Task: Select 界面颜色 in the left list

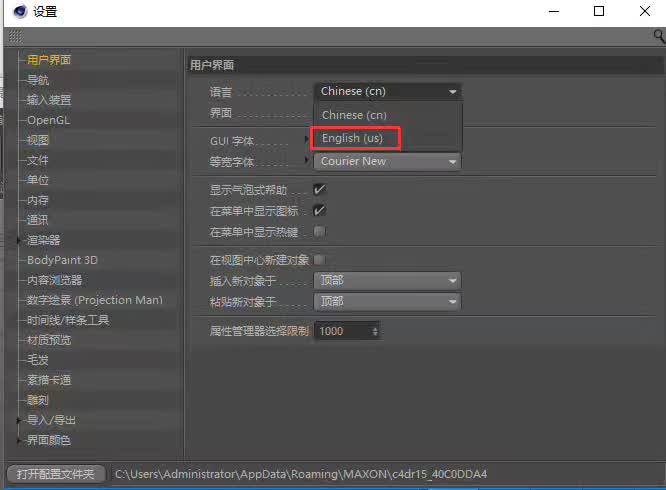Action: click(49, 440)
